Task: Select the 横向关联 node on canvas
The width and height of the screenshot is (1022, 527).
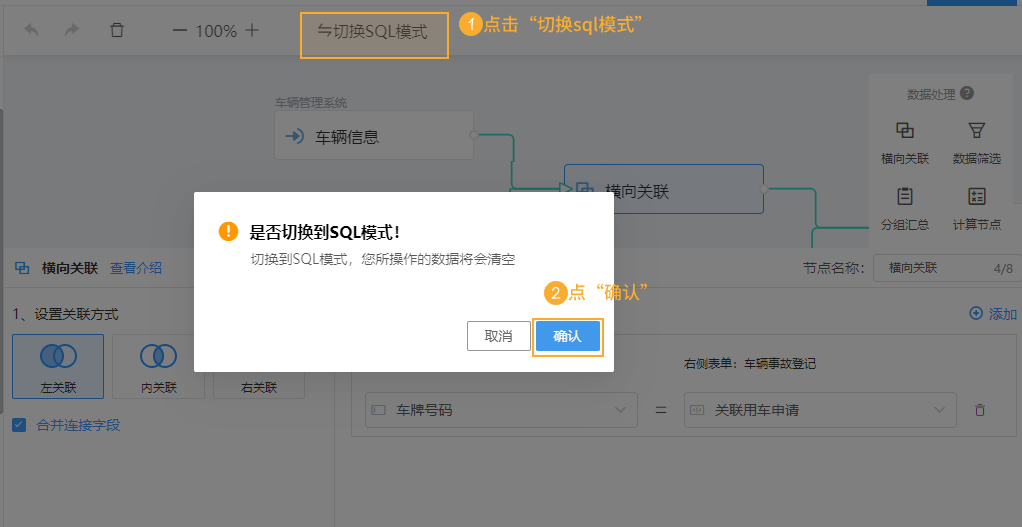Action: (x=664, y=189)
